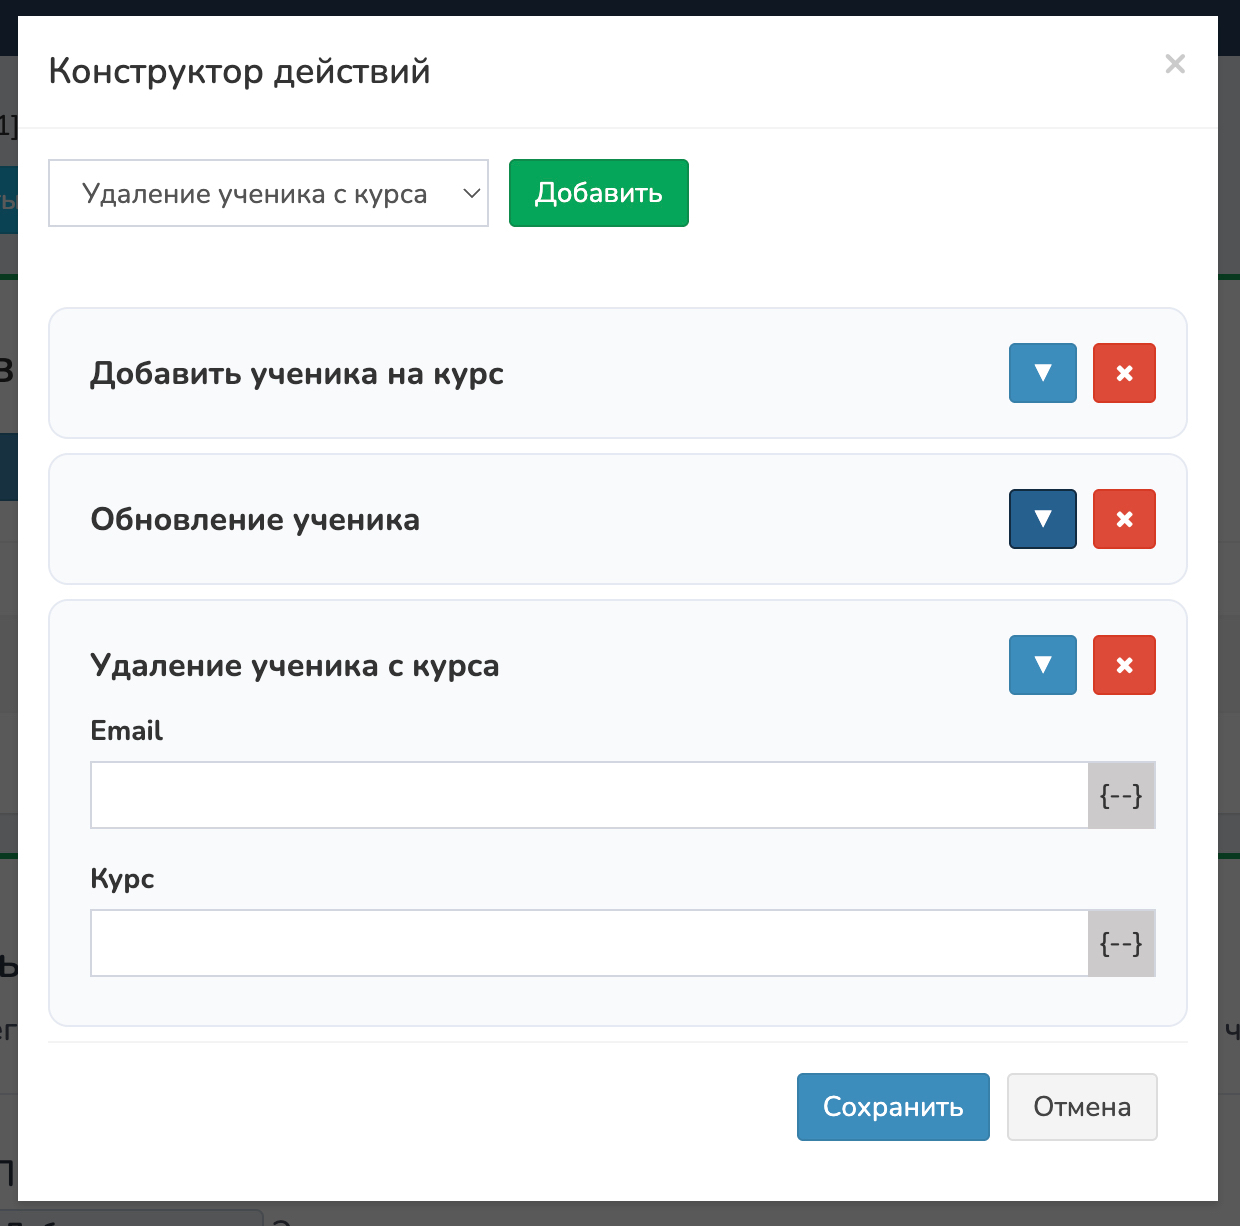Click the Курс field label
Viewport: 1240px width, 1226px height.
click(x=122, y=879)
